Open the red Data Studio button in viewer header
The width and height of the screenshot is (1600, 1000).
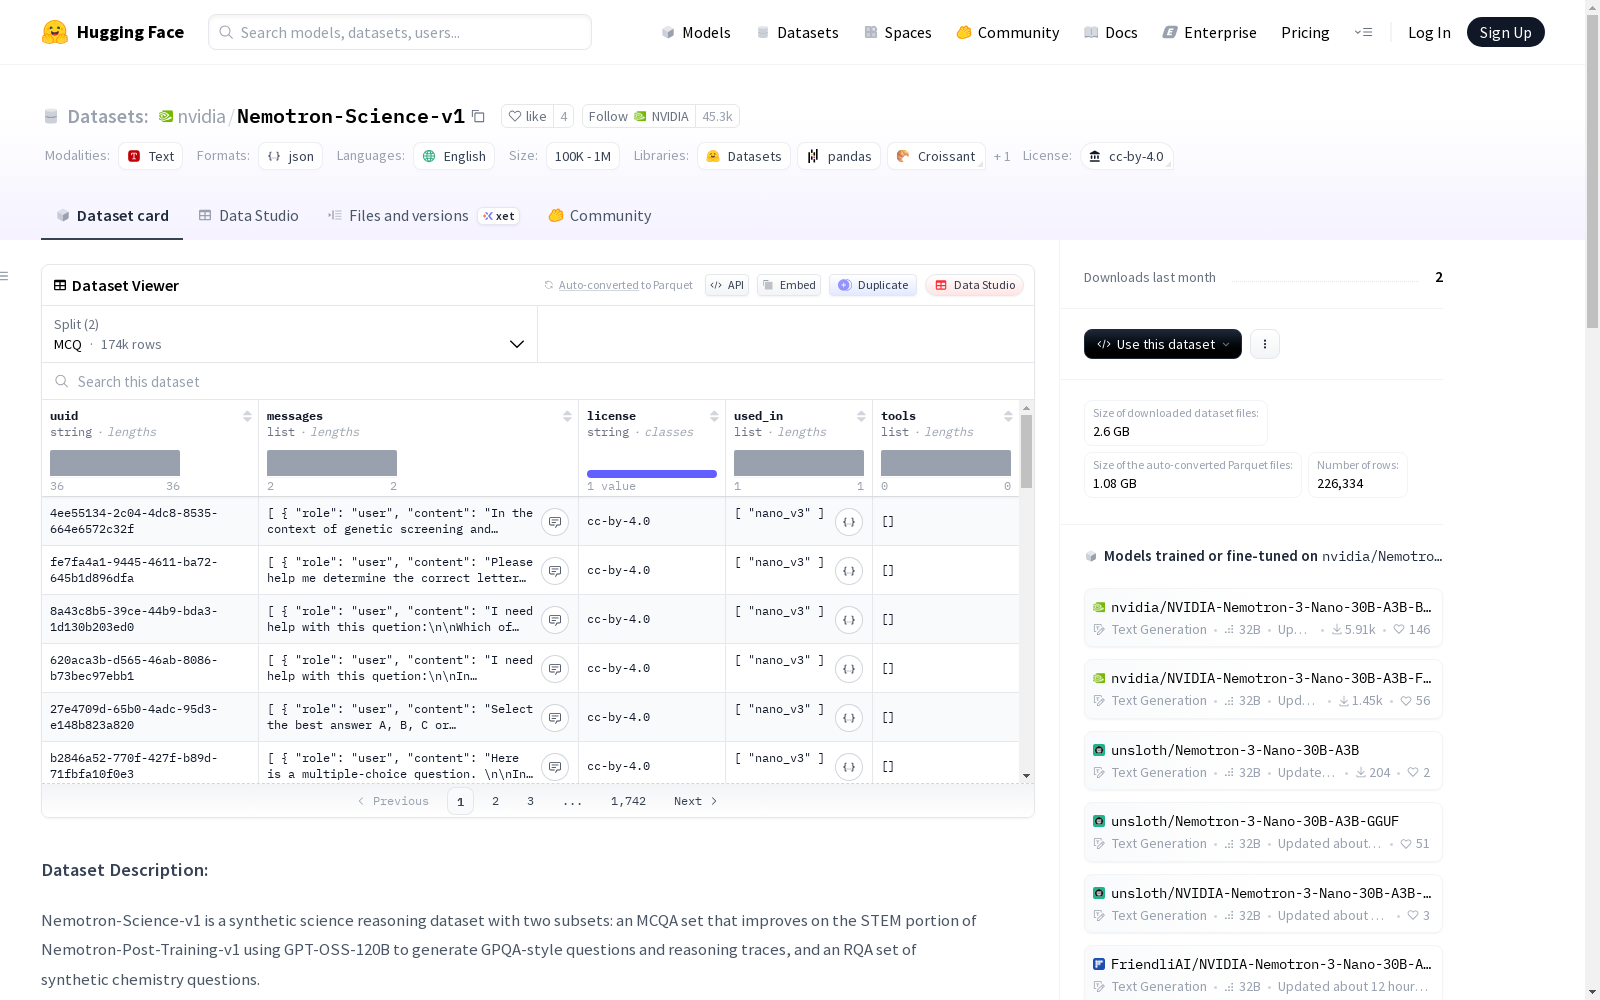974,285
